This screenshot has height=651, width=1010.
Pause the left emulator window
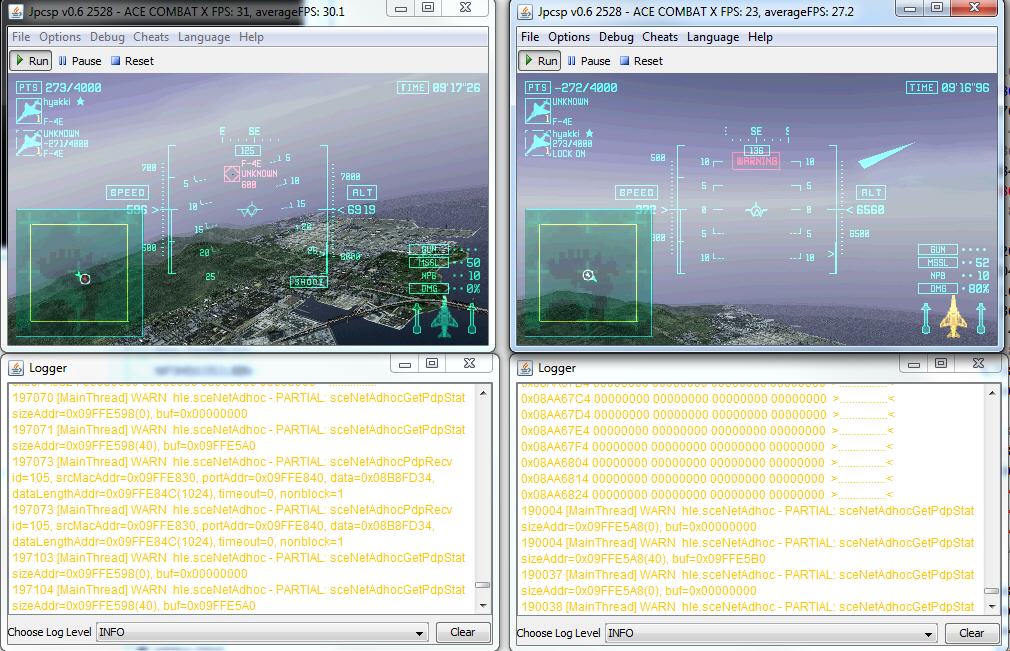80,61
